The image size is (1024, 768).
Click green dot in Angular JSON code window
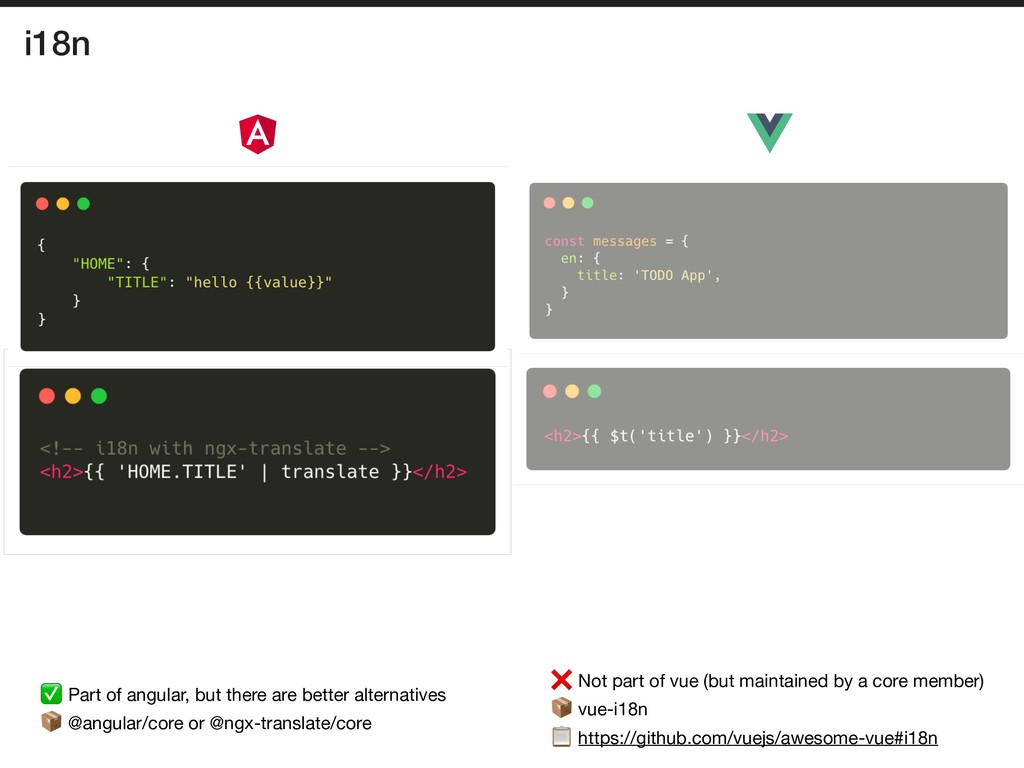tap(84, 204)
